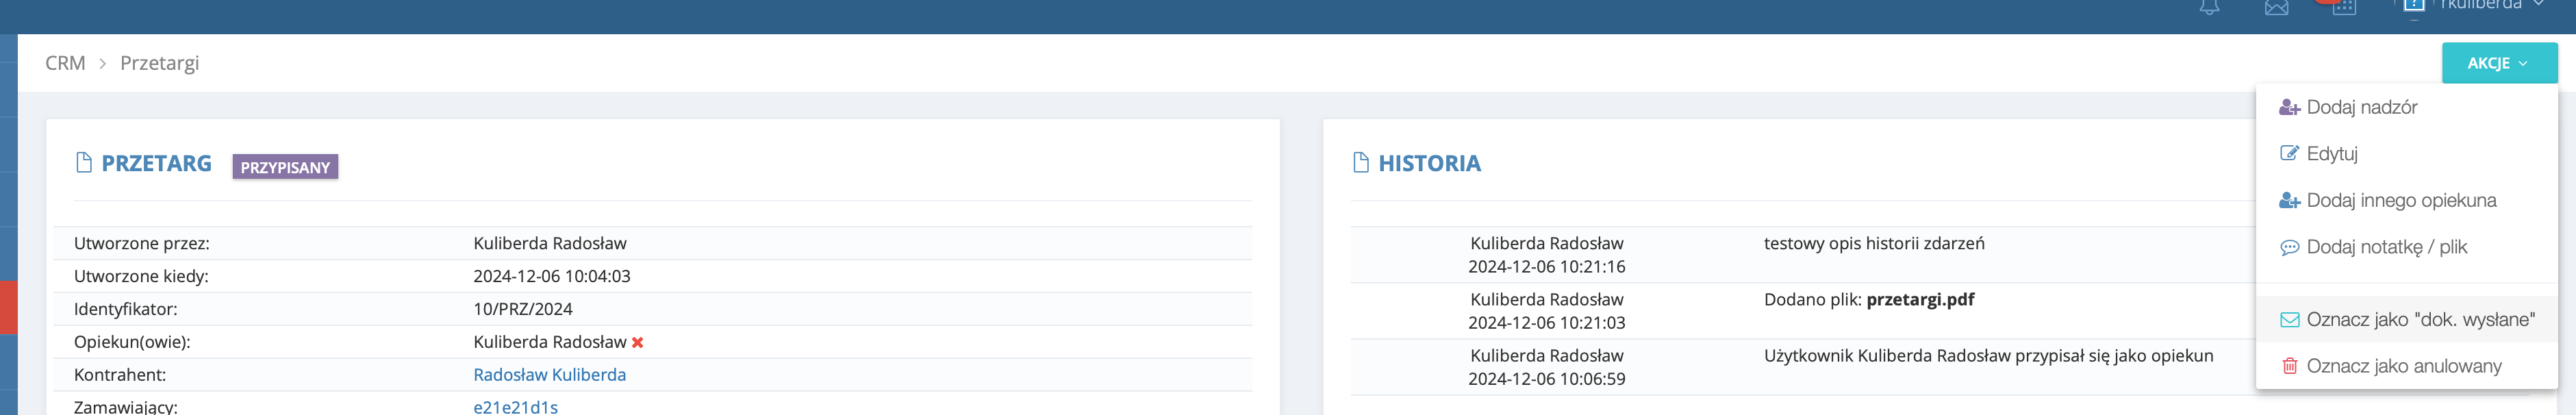This screenshot has height=415, width=2576.
Task: Collapse the AKCJE dropdown button
Action: click(2499, 63)
